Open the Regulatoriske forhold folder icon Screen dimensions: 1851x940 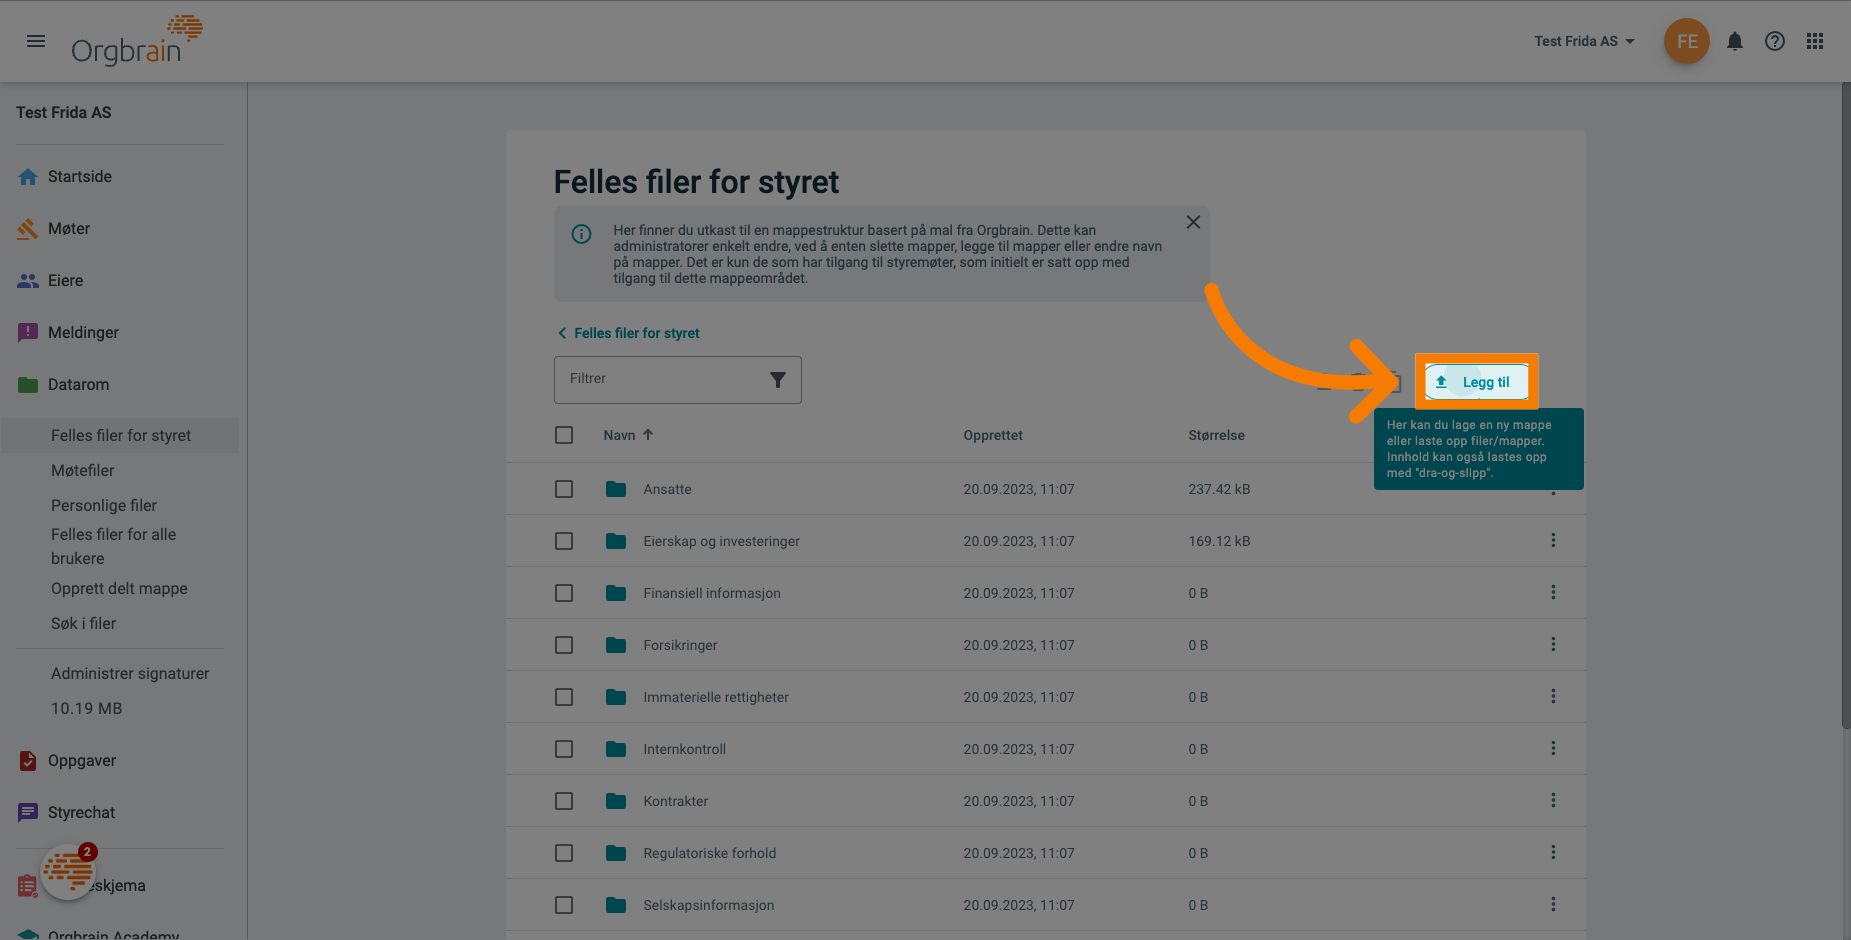tap(616, 853)
